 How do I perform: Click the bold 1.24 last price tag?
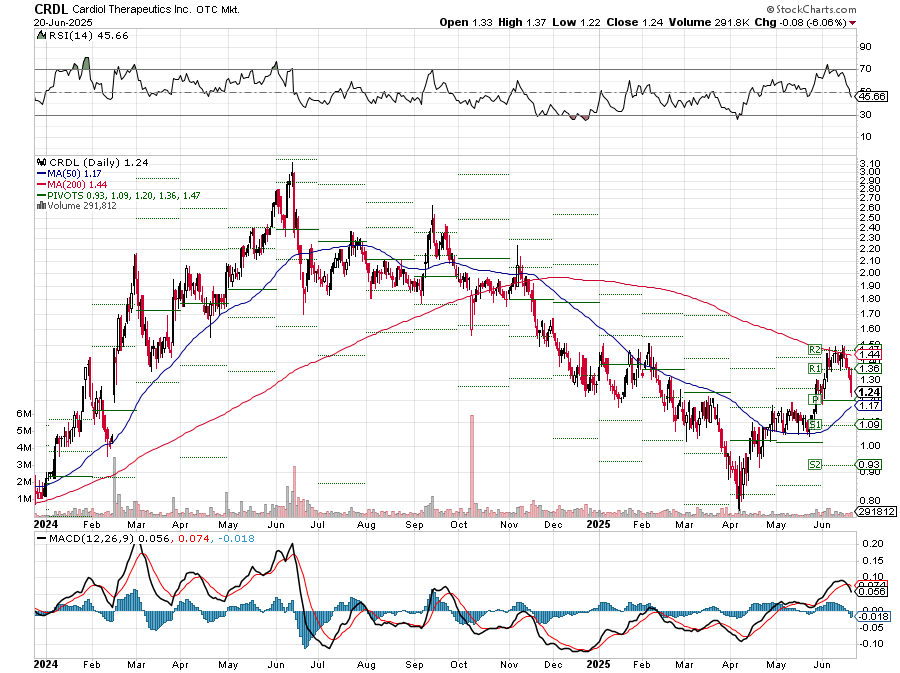pyautogui.click(x=870, y=392)
